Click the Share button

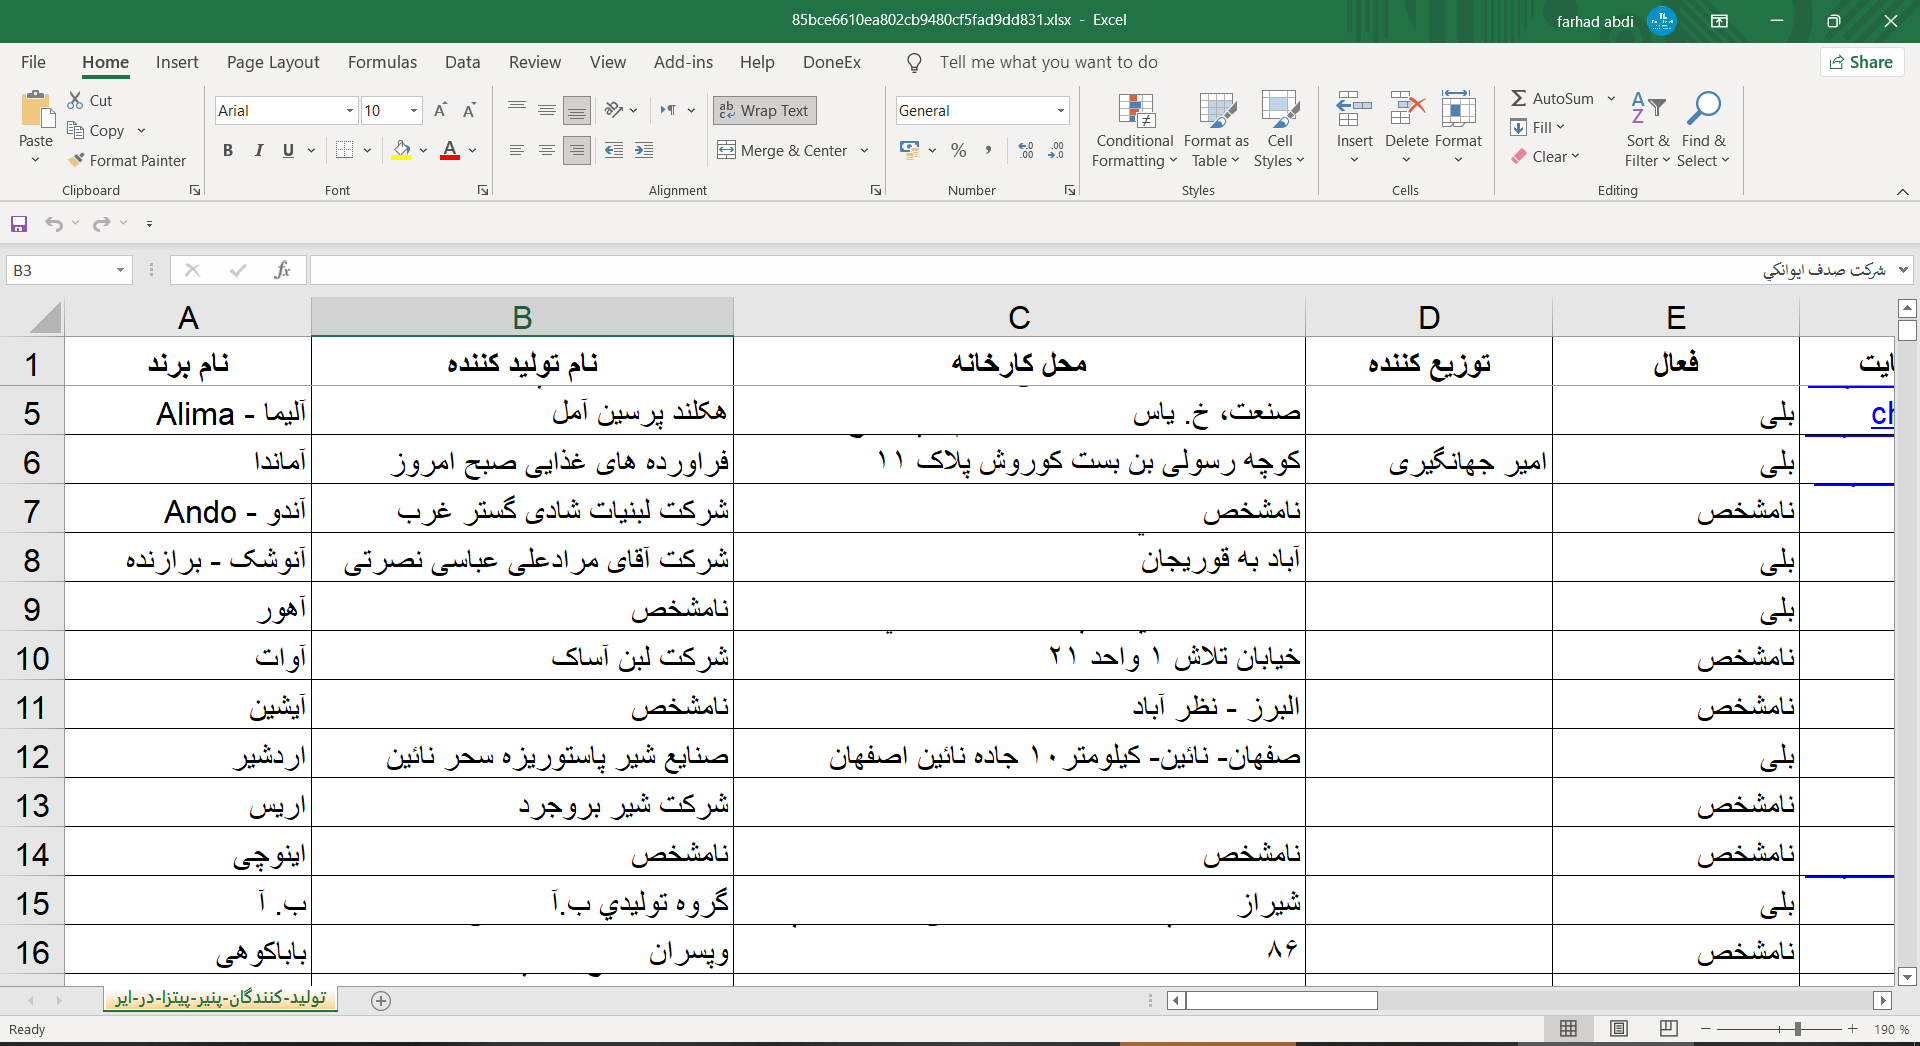1861,62
